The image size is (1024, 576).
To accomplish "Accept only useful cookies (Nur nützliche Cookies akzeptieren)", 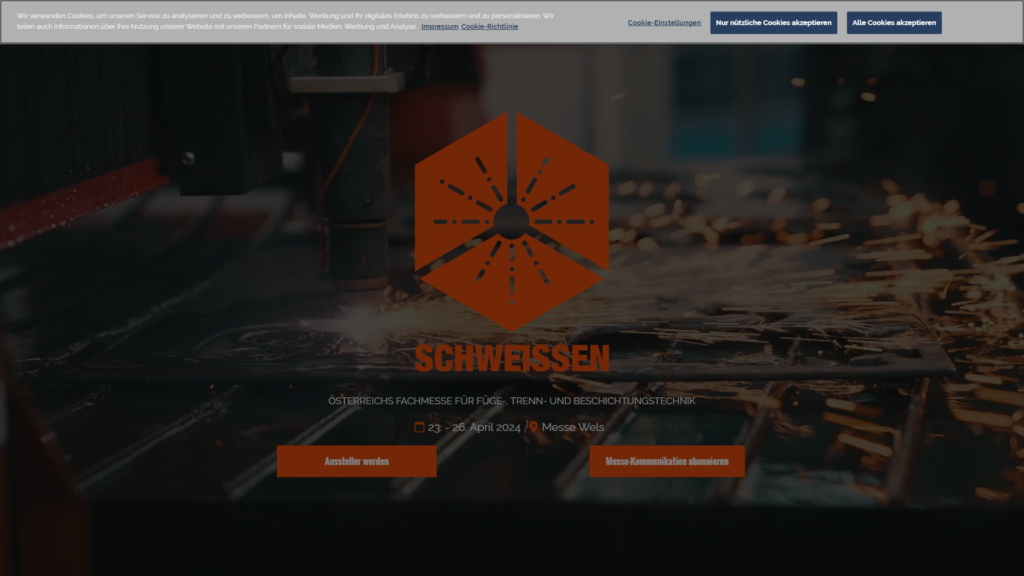I will pos(773,23).
